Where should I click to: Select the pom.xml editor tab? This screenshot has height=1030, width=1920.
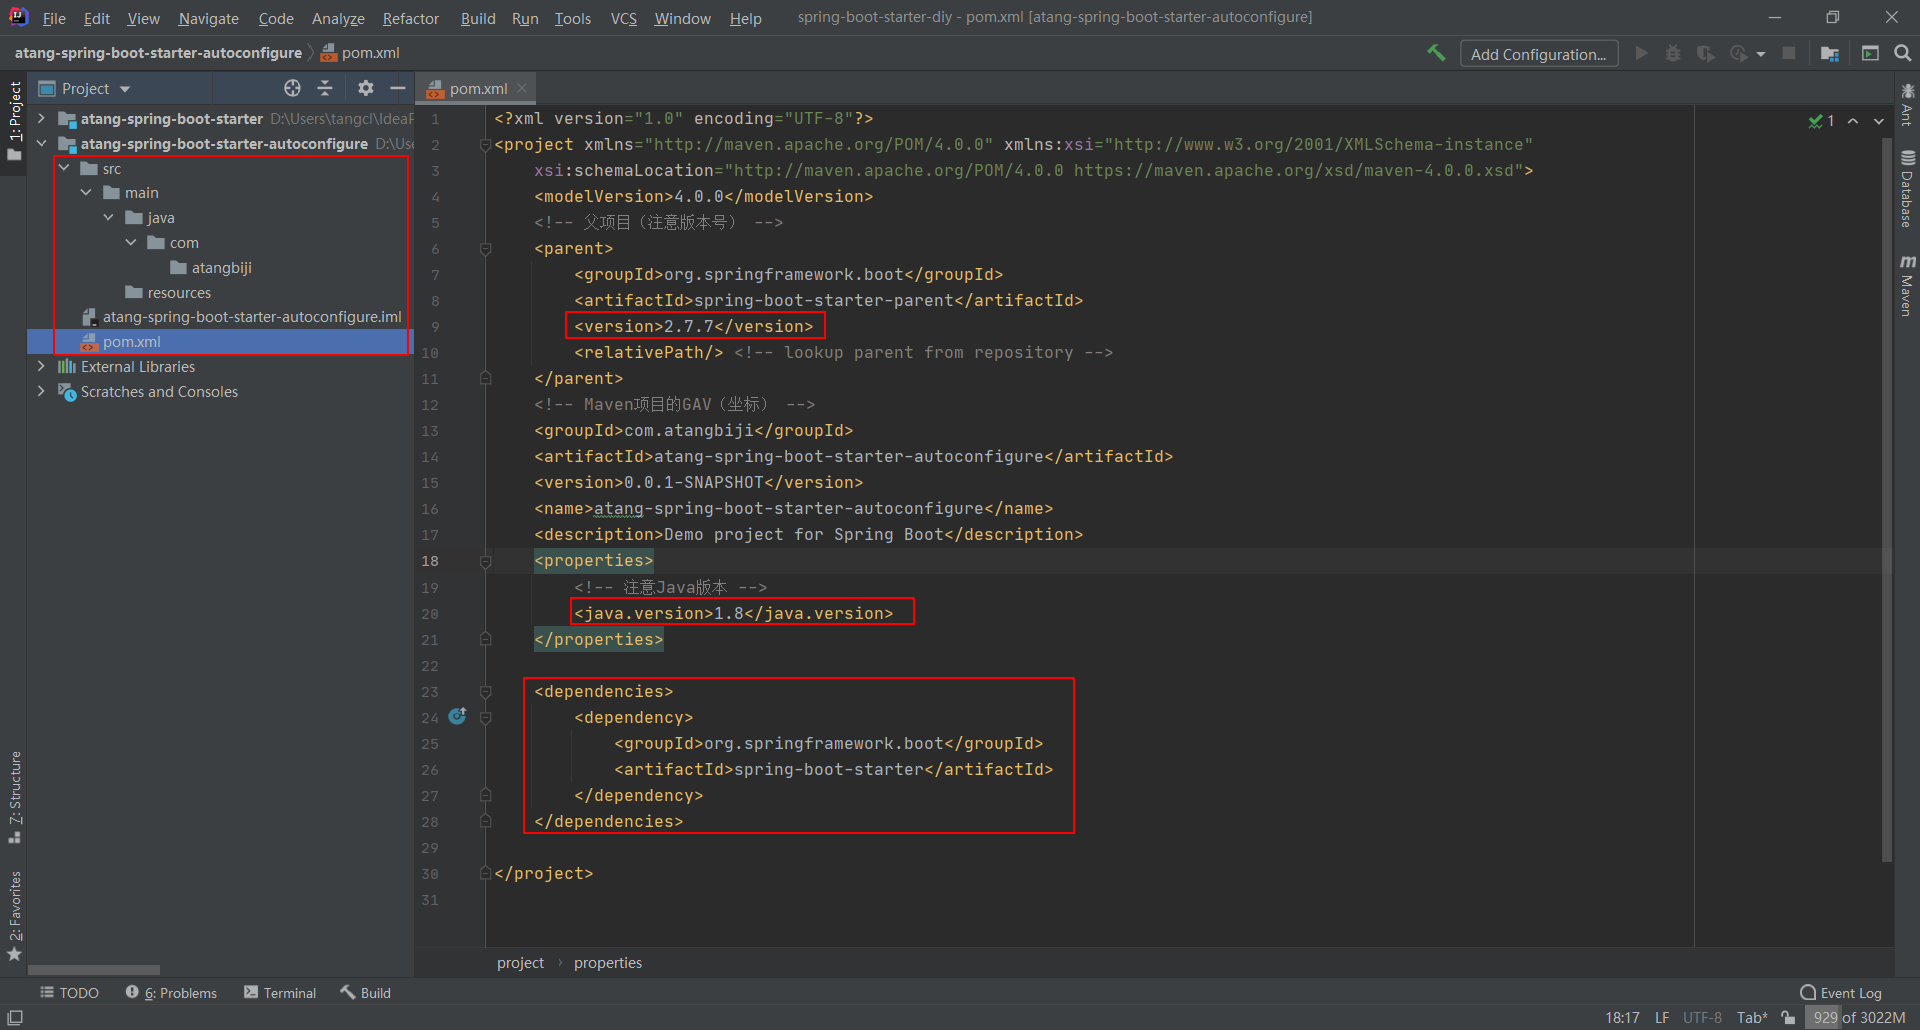pos(475,88)
